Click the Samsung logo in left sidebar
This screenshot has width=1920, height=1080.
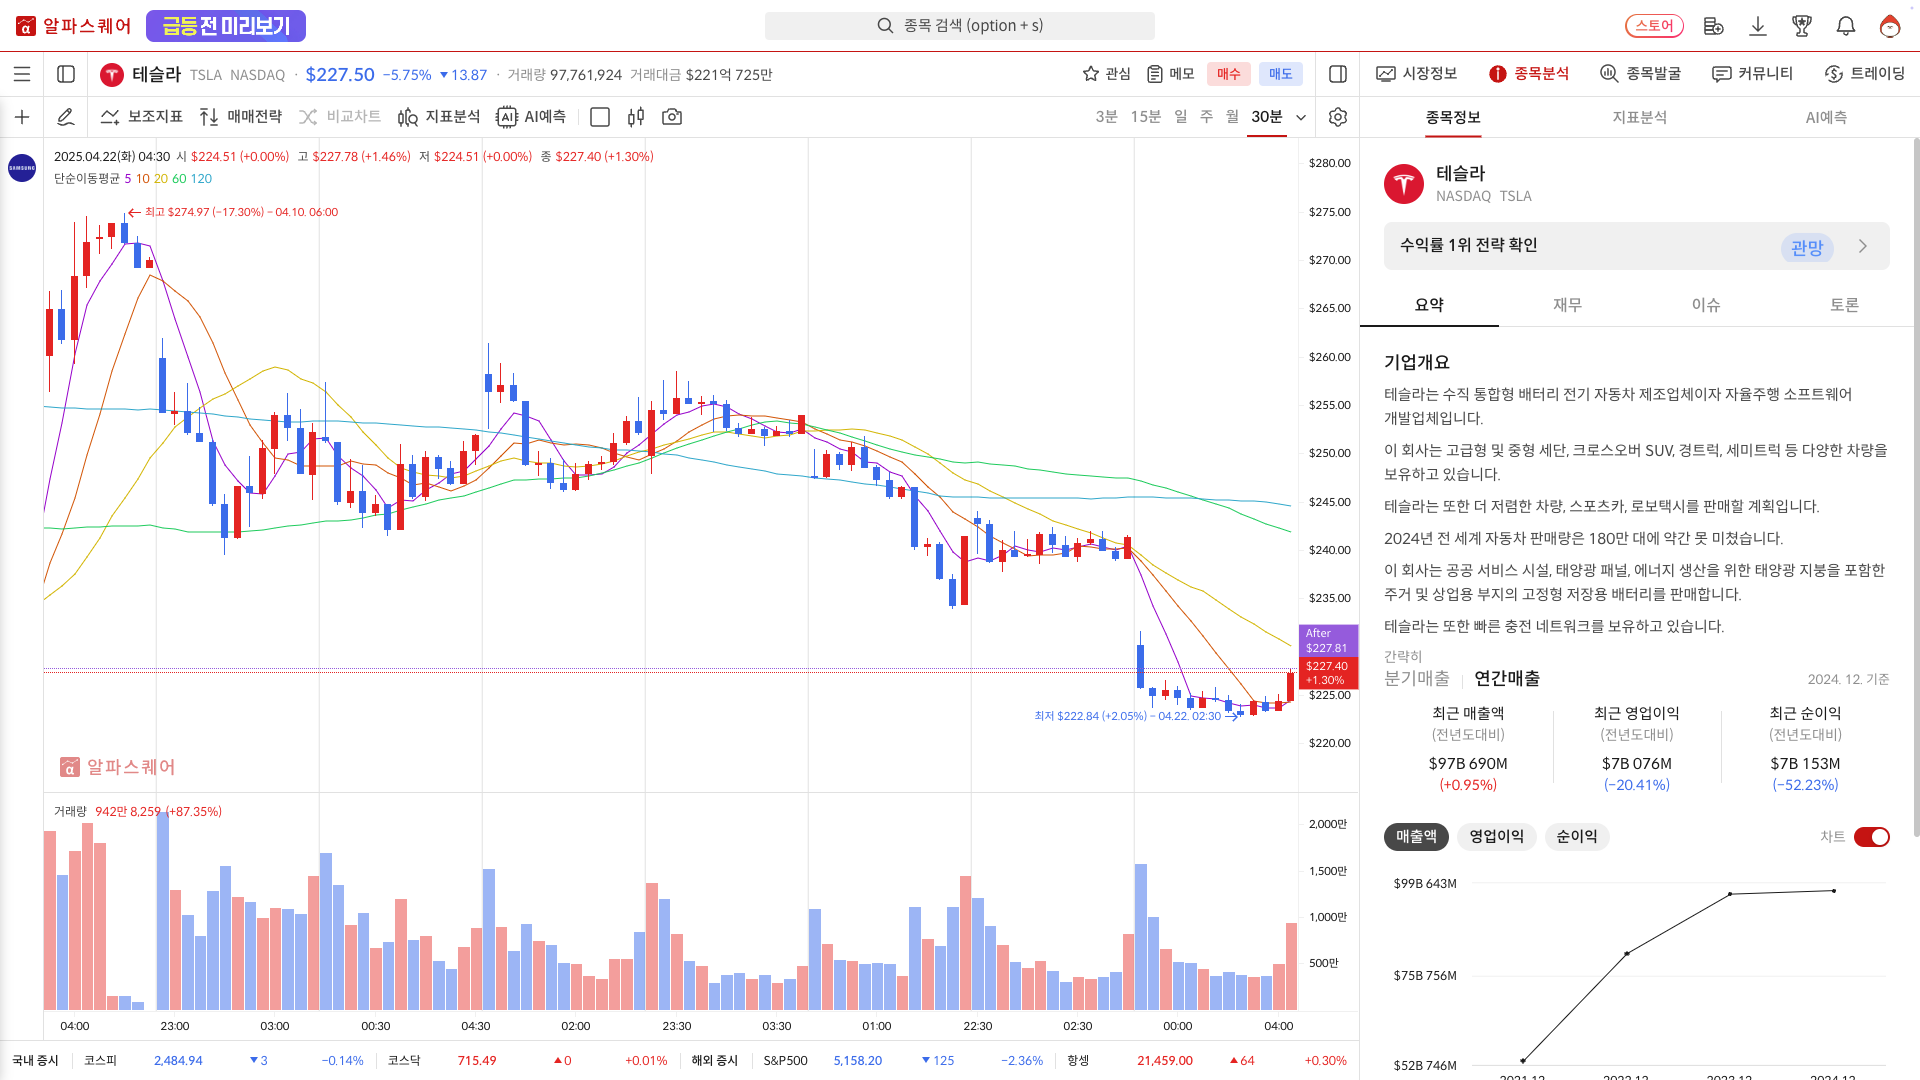[22, 168]
